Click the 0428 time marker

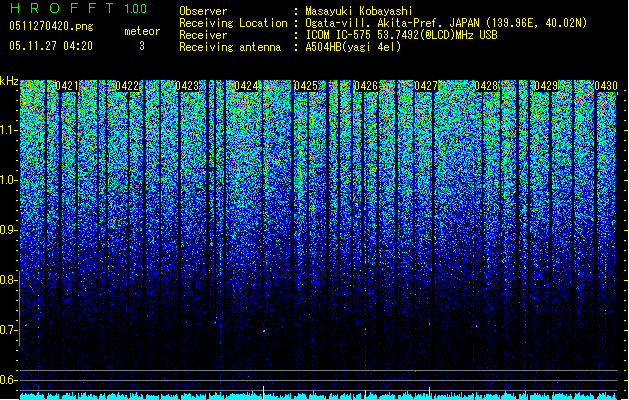coord(486,86)
